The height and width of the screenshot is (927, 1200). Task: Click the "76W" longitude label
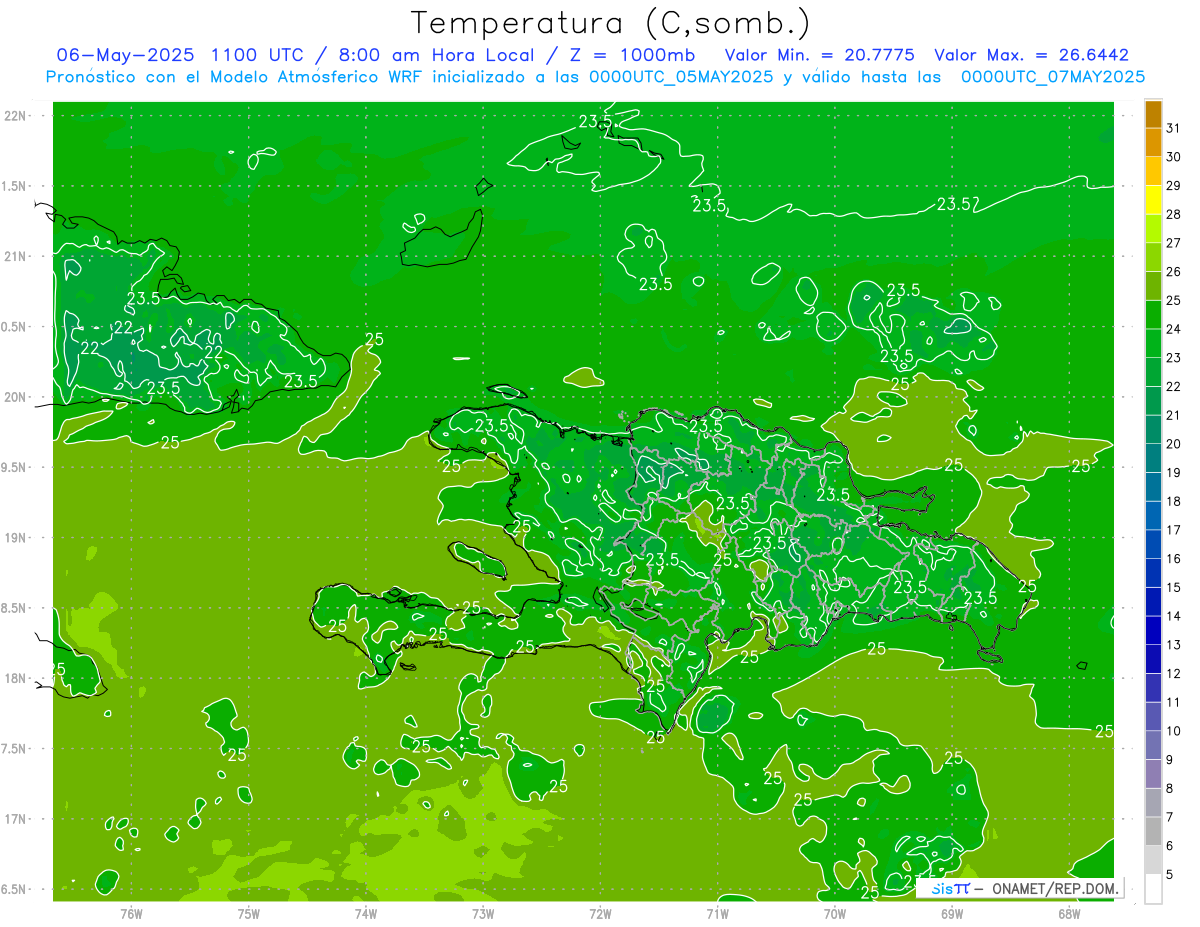(x=131, y=913)
